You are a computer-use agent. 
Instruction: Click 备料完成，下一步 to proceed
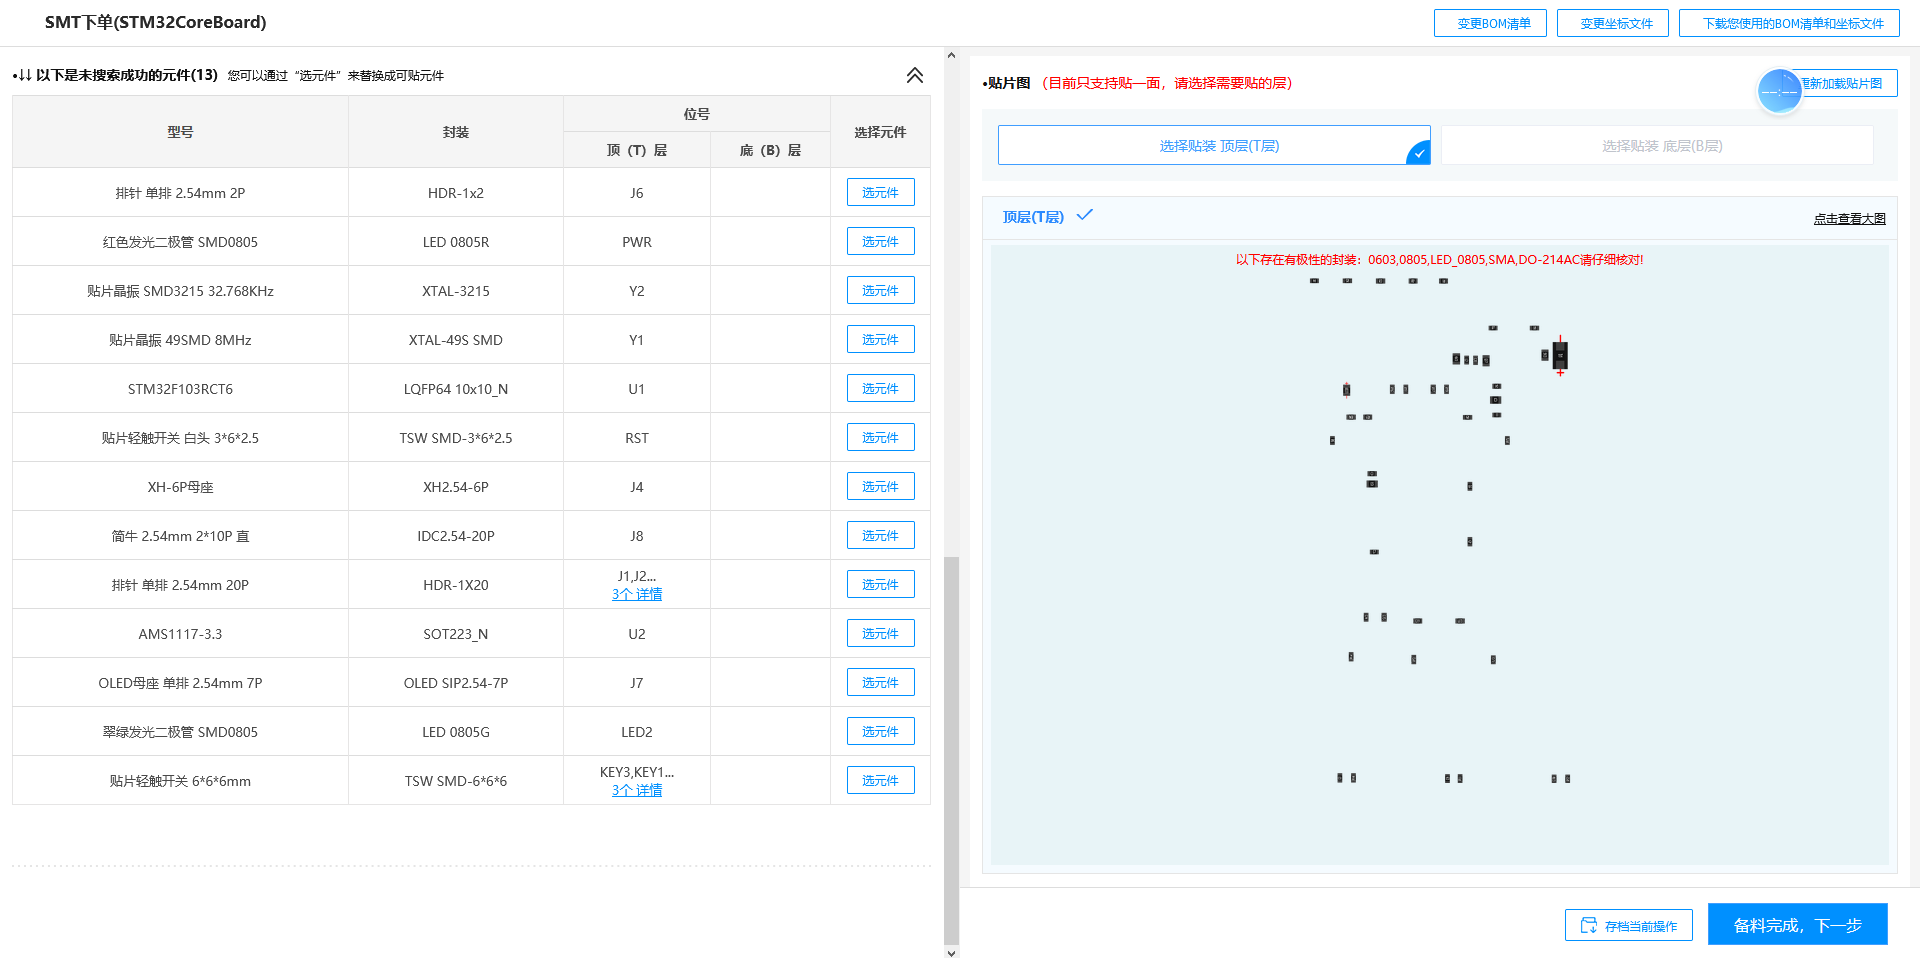pyautogui.click(x=1797, y=924)
